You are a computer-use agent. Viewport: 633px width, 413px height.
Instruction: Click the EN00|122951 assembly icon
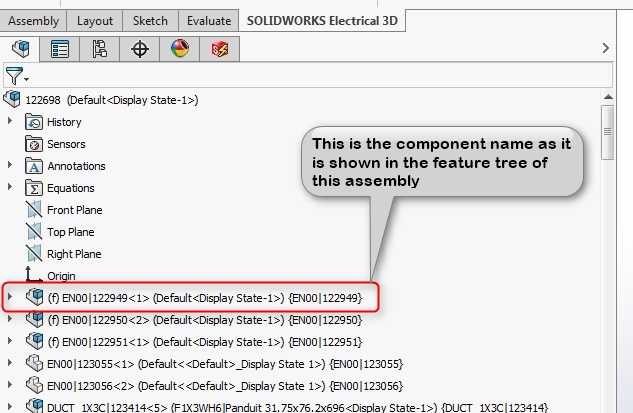click(x=34, y=341)
